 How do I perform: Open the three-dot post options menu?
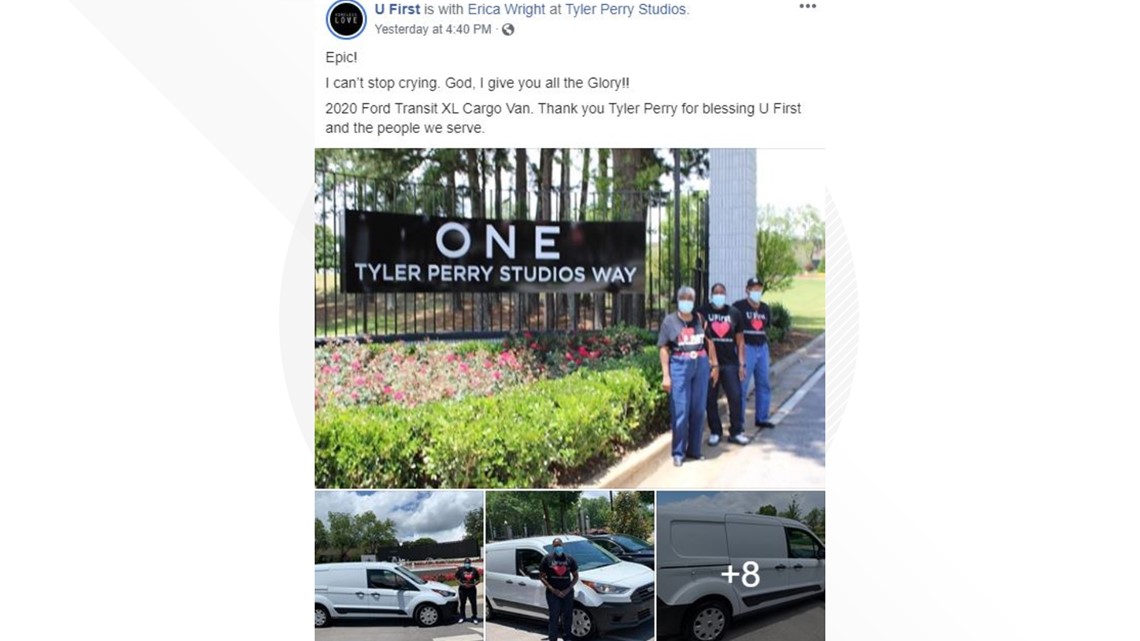(807, 7)
